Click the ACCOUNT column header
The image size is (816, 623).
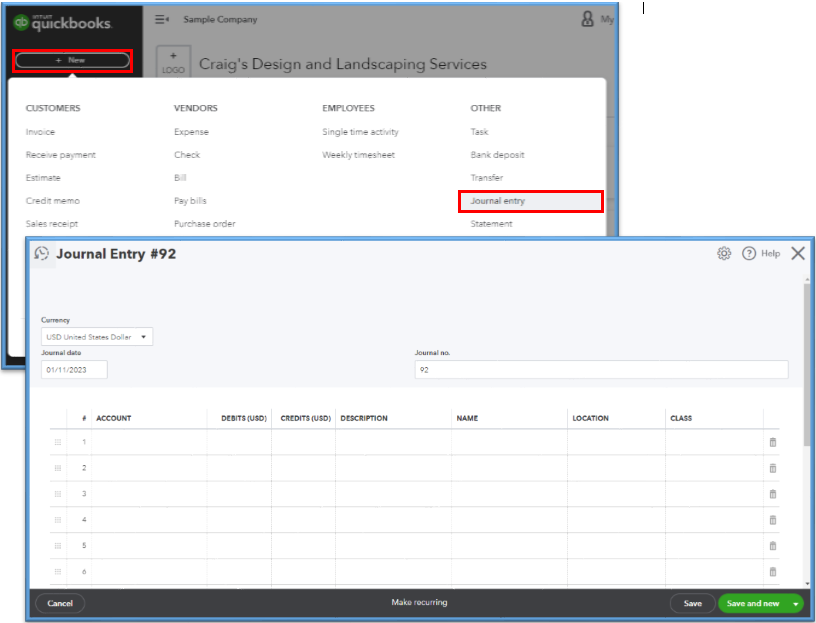pos(113,418)
